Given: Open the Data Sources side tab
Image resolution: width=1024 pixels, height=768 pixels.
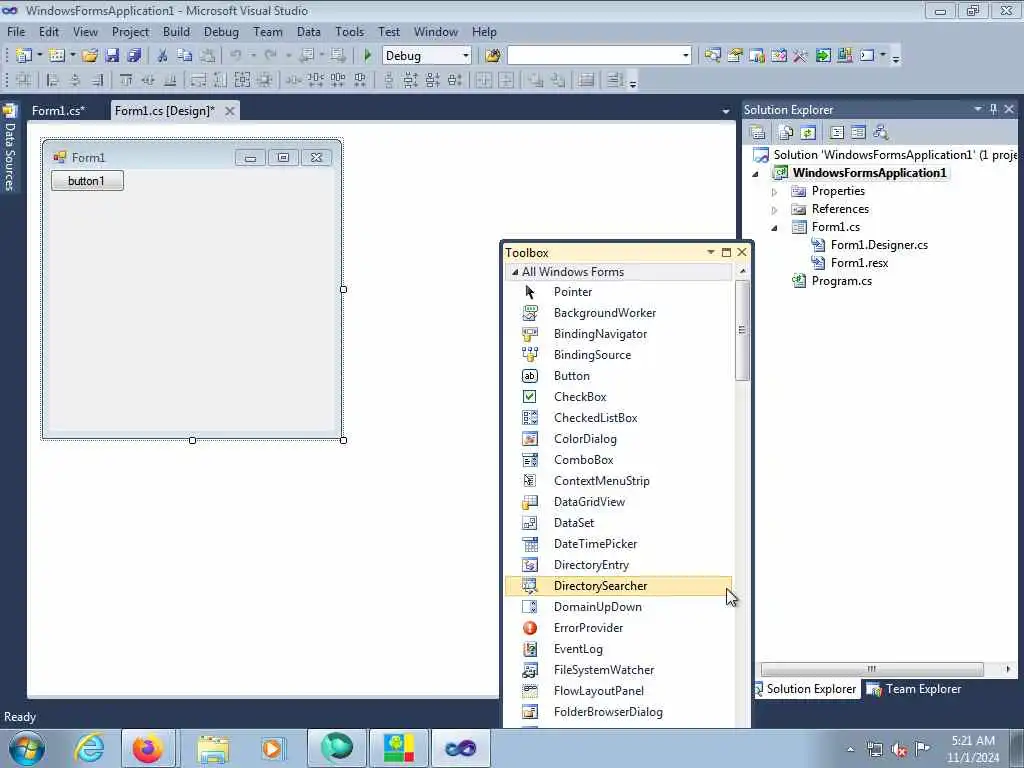Looking at the screenshot, I should (x=10, y=149).
